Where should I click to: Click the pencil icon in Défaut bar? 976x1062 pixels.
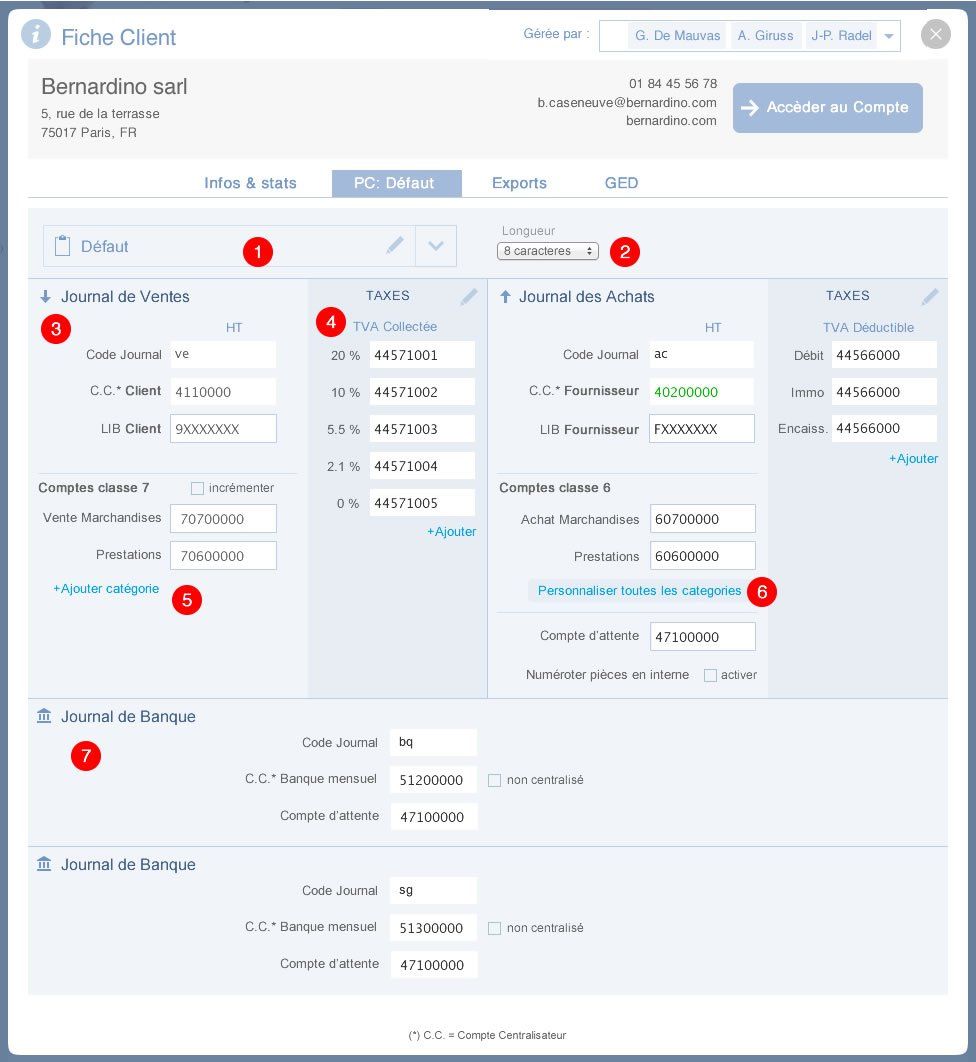(395, 245)
